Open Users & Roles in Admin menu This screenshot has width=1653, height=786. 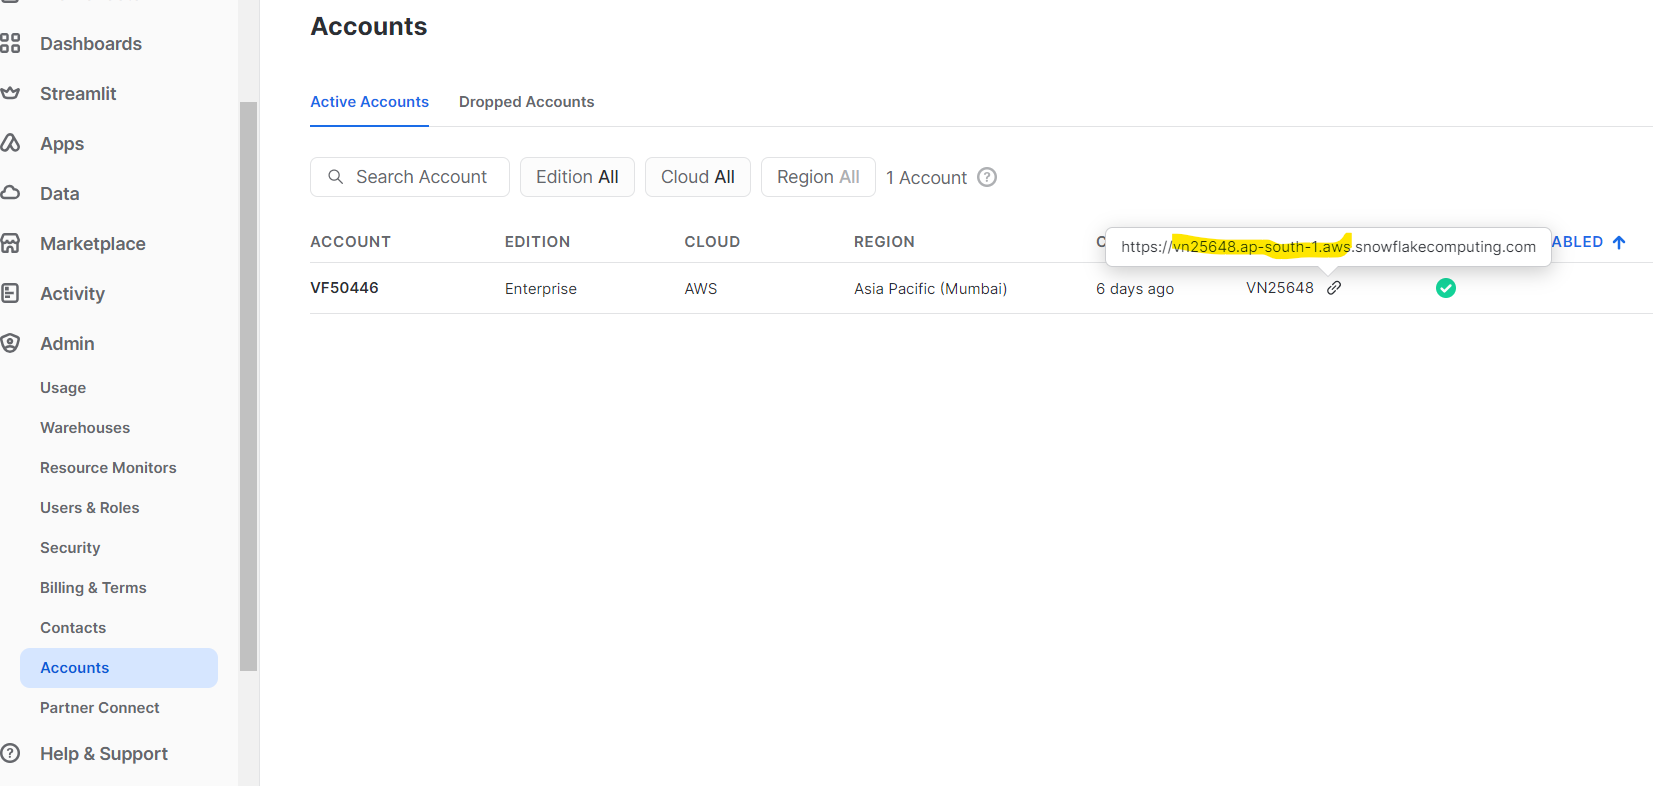coord(90,508)
